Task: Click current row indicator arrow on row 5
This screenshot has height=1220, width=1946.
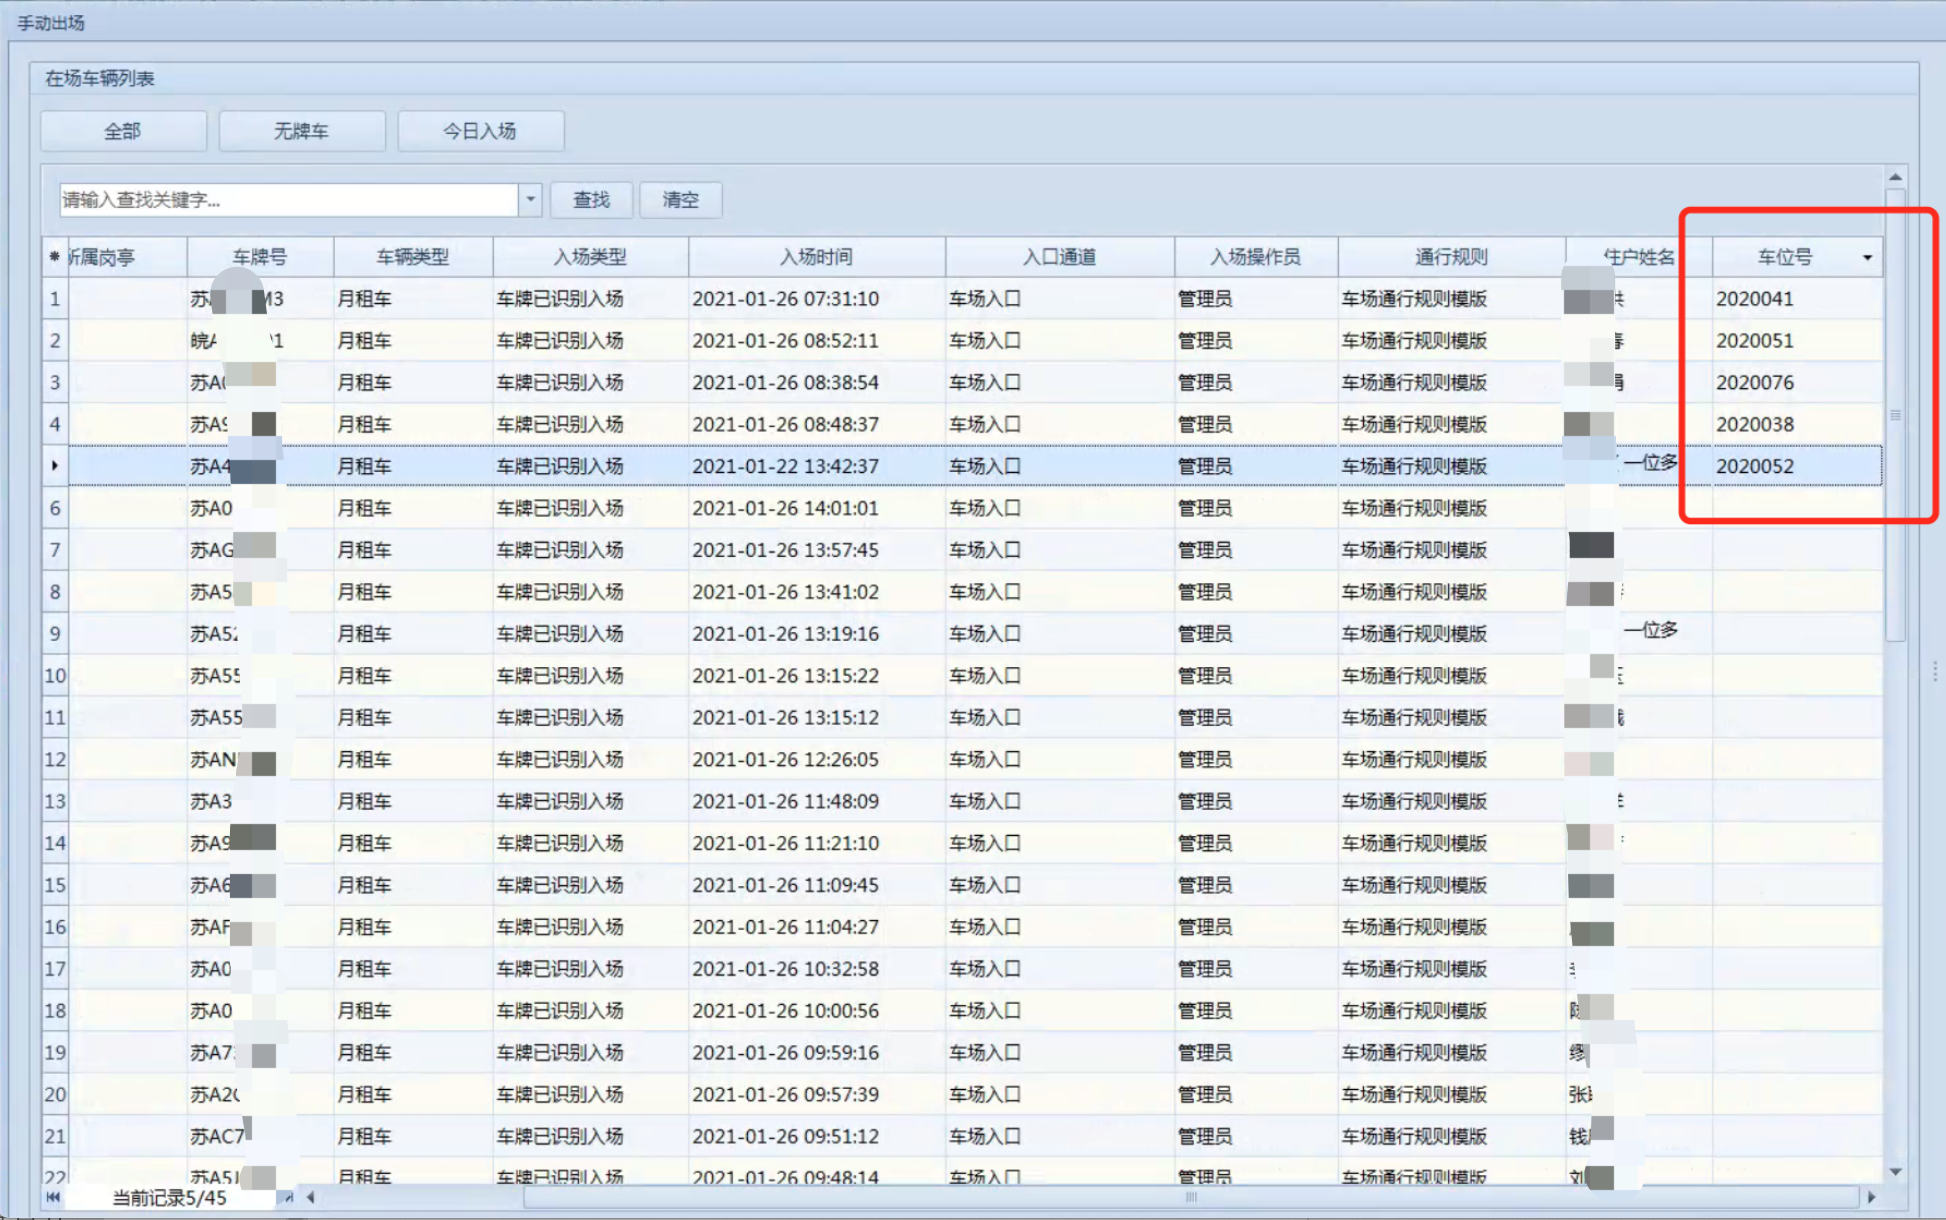Action: coord(55,466)
